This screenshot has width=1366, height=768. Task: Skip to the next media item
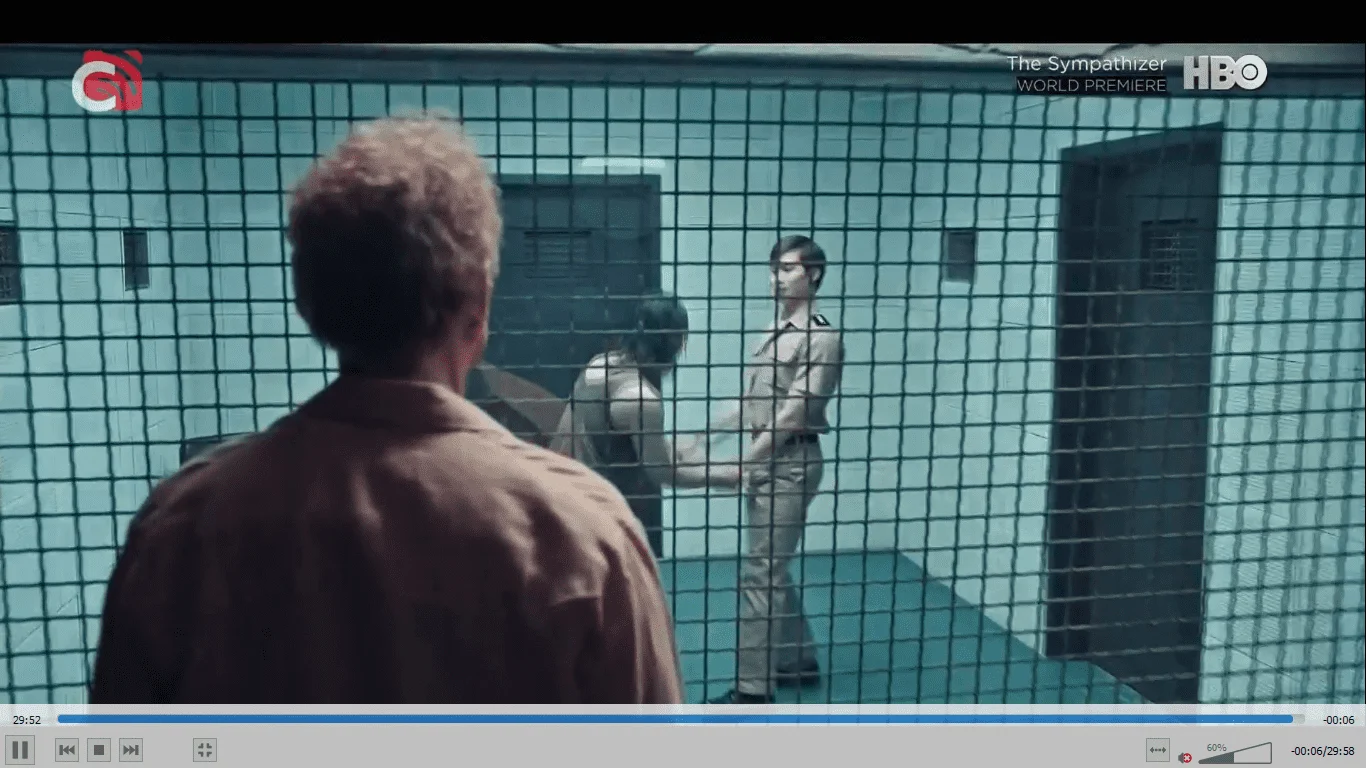click(131, 750)
